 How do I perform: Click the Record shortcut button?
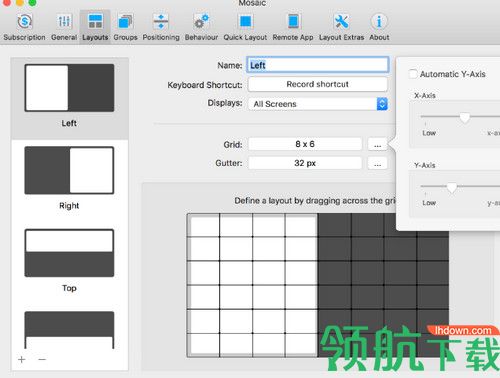pos(318,84)
